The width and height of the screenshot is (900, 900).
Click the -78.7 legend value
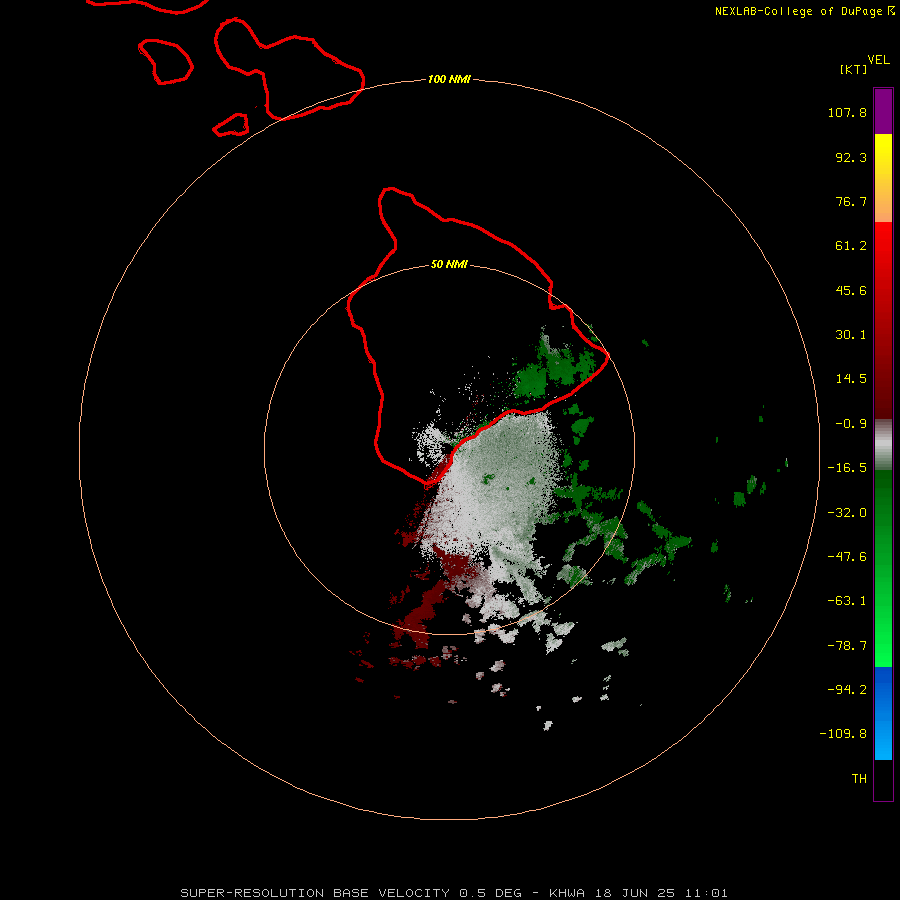coord(847,646)
